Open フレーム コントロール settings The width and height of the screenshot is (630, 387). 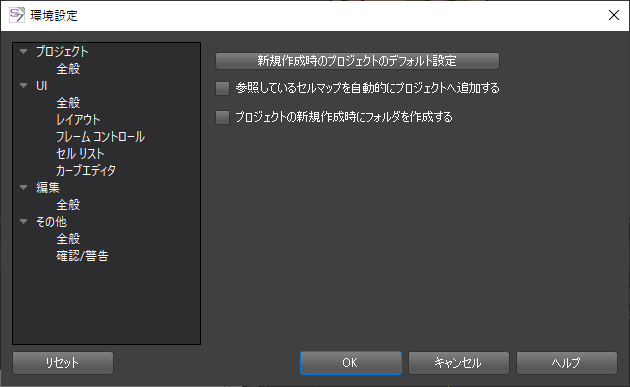coord(100,137)
